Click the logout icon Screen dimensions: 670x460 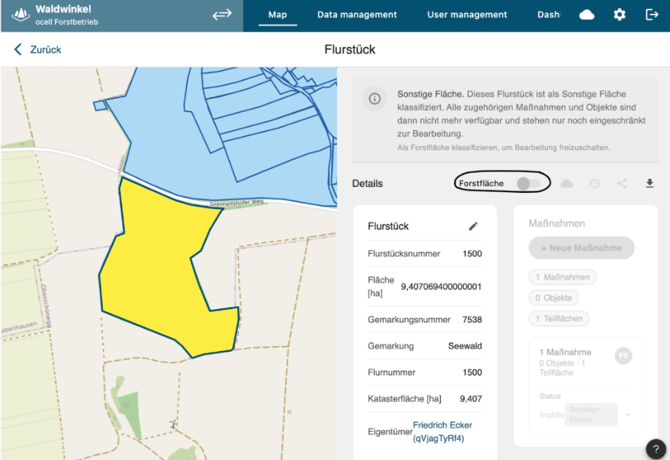pyautogui.click(x=652, y=15)
